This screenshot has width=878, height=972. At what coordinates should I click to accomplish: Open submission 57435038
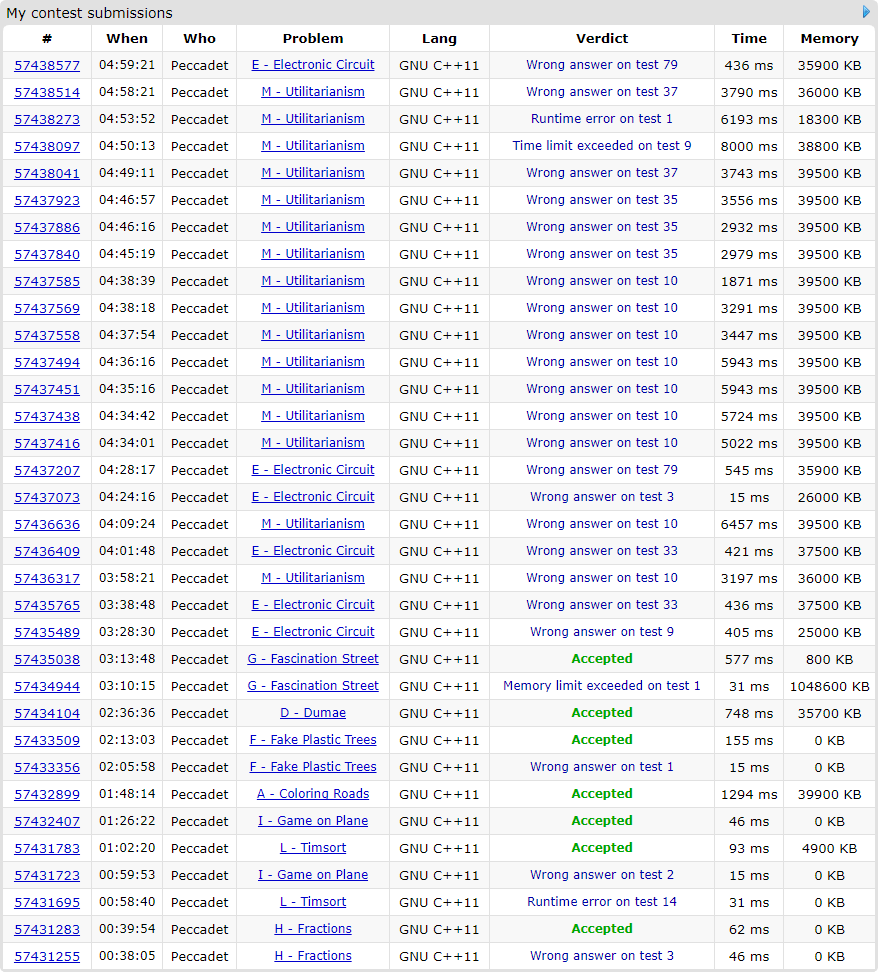(47, 659)
